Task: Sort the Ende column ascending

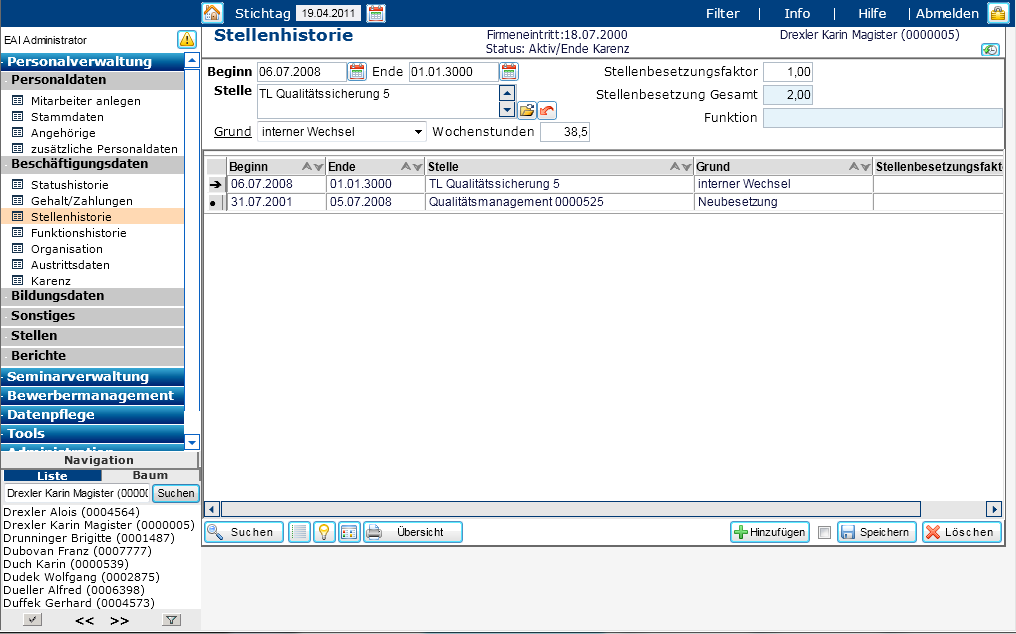Action: pyautogui.click(x=406, y=167)
